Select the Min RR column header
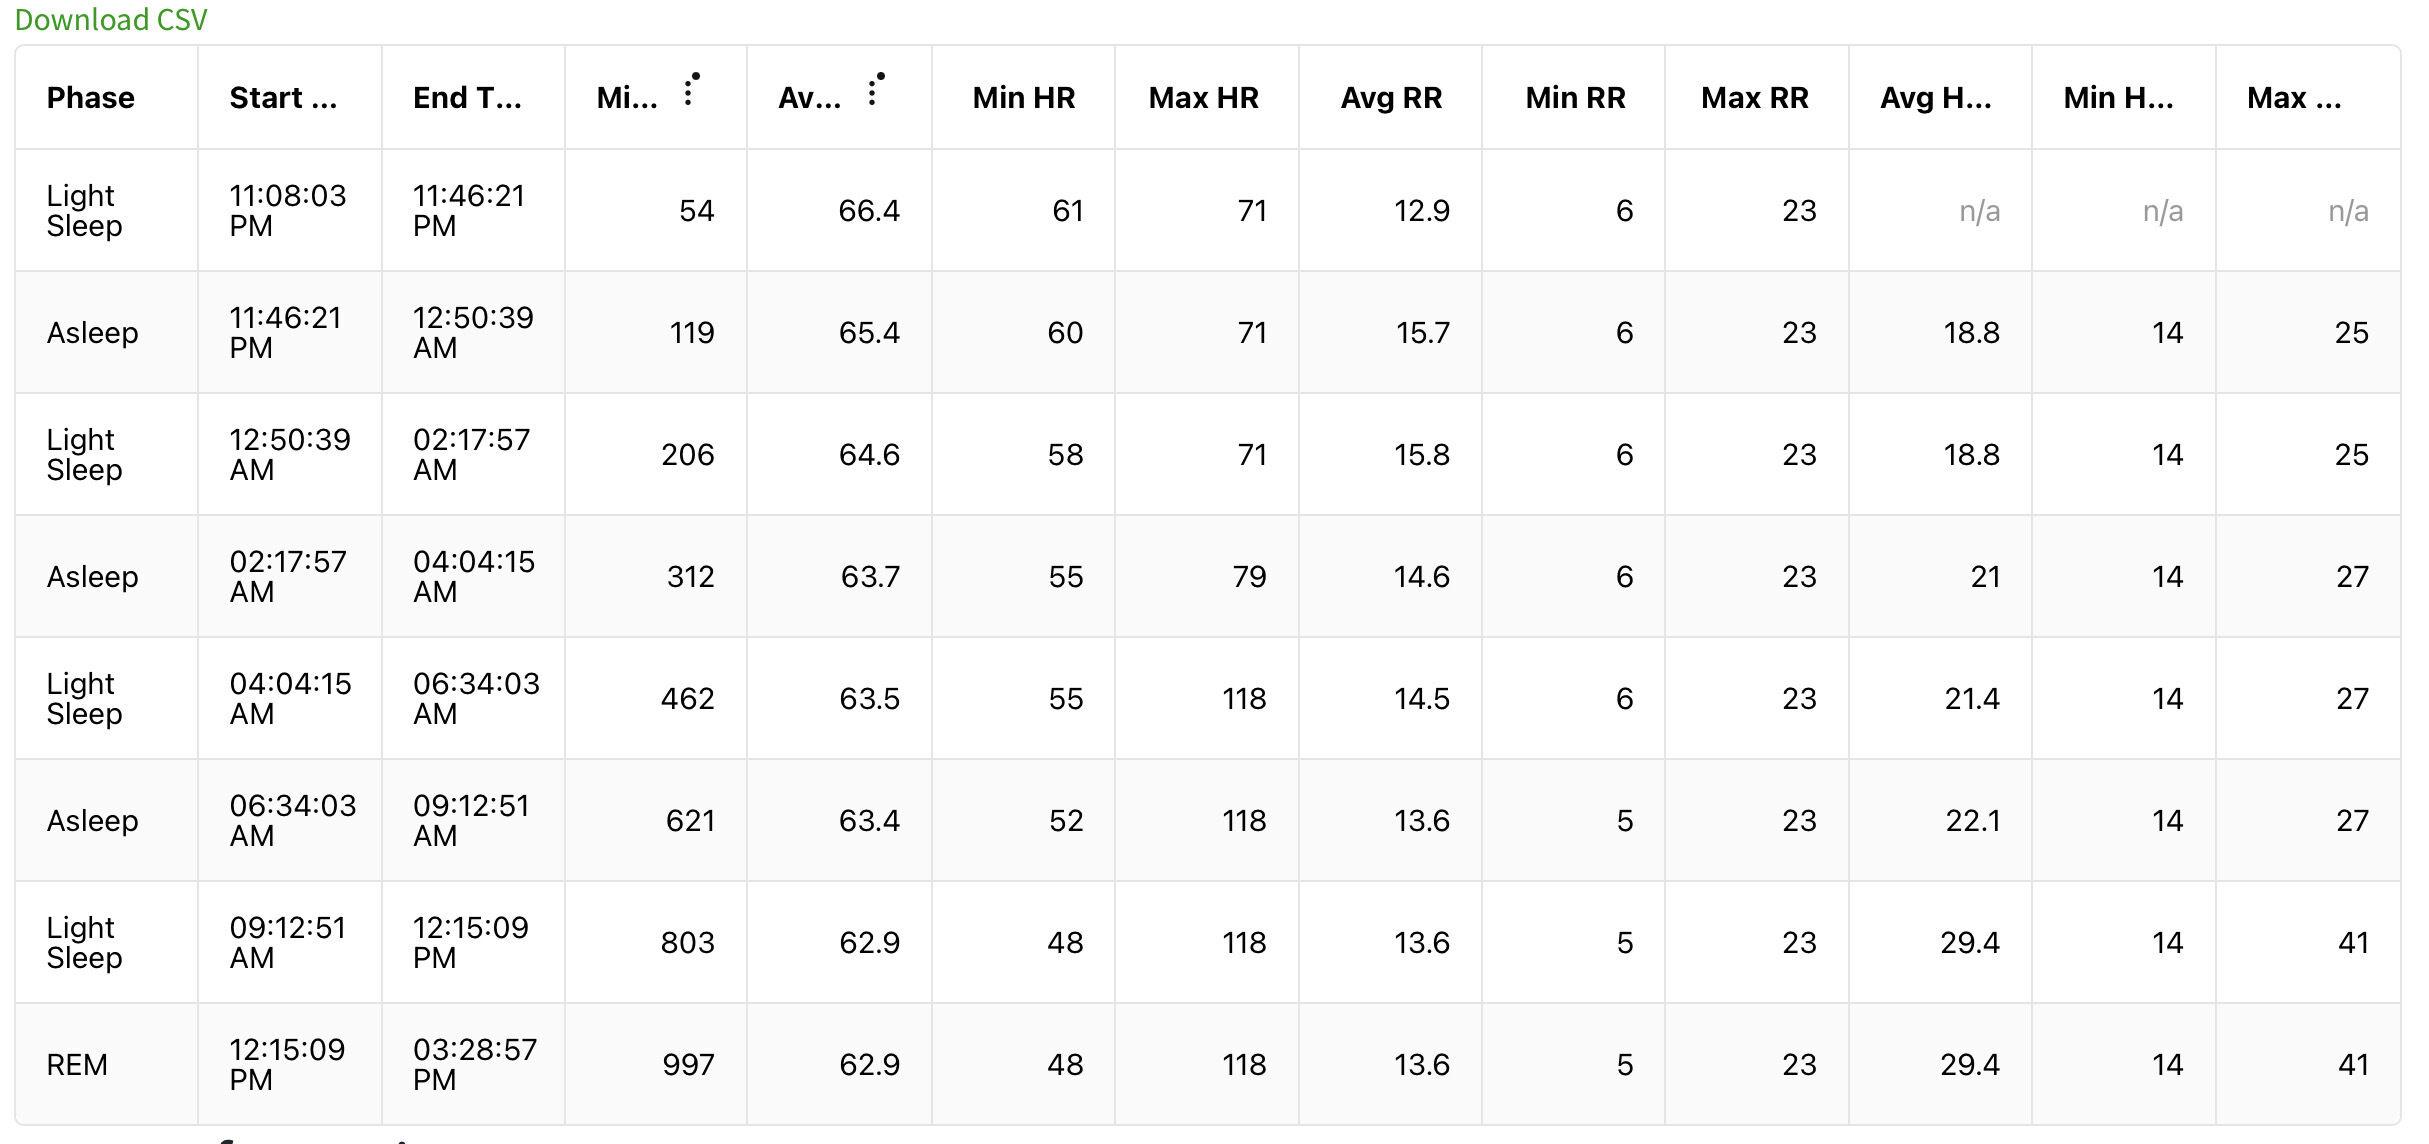Image resolution: width=2429 pixels, height=1144 pixels. [x=1575, y=98]
